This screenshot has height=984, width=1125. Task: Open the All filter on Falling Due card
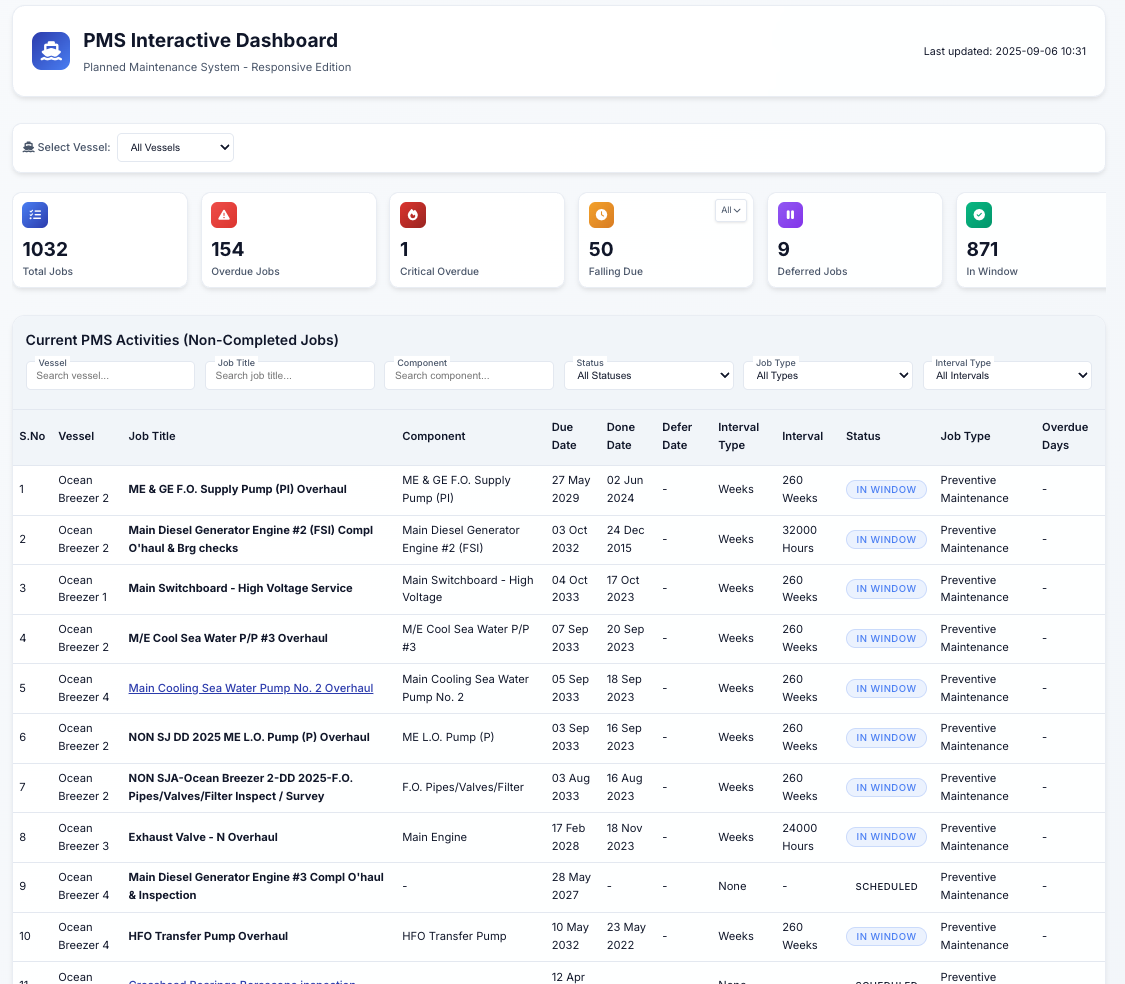pyautogui.click(x=731, y=210)
